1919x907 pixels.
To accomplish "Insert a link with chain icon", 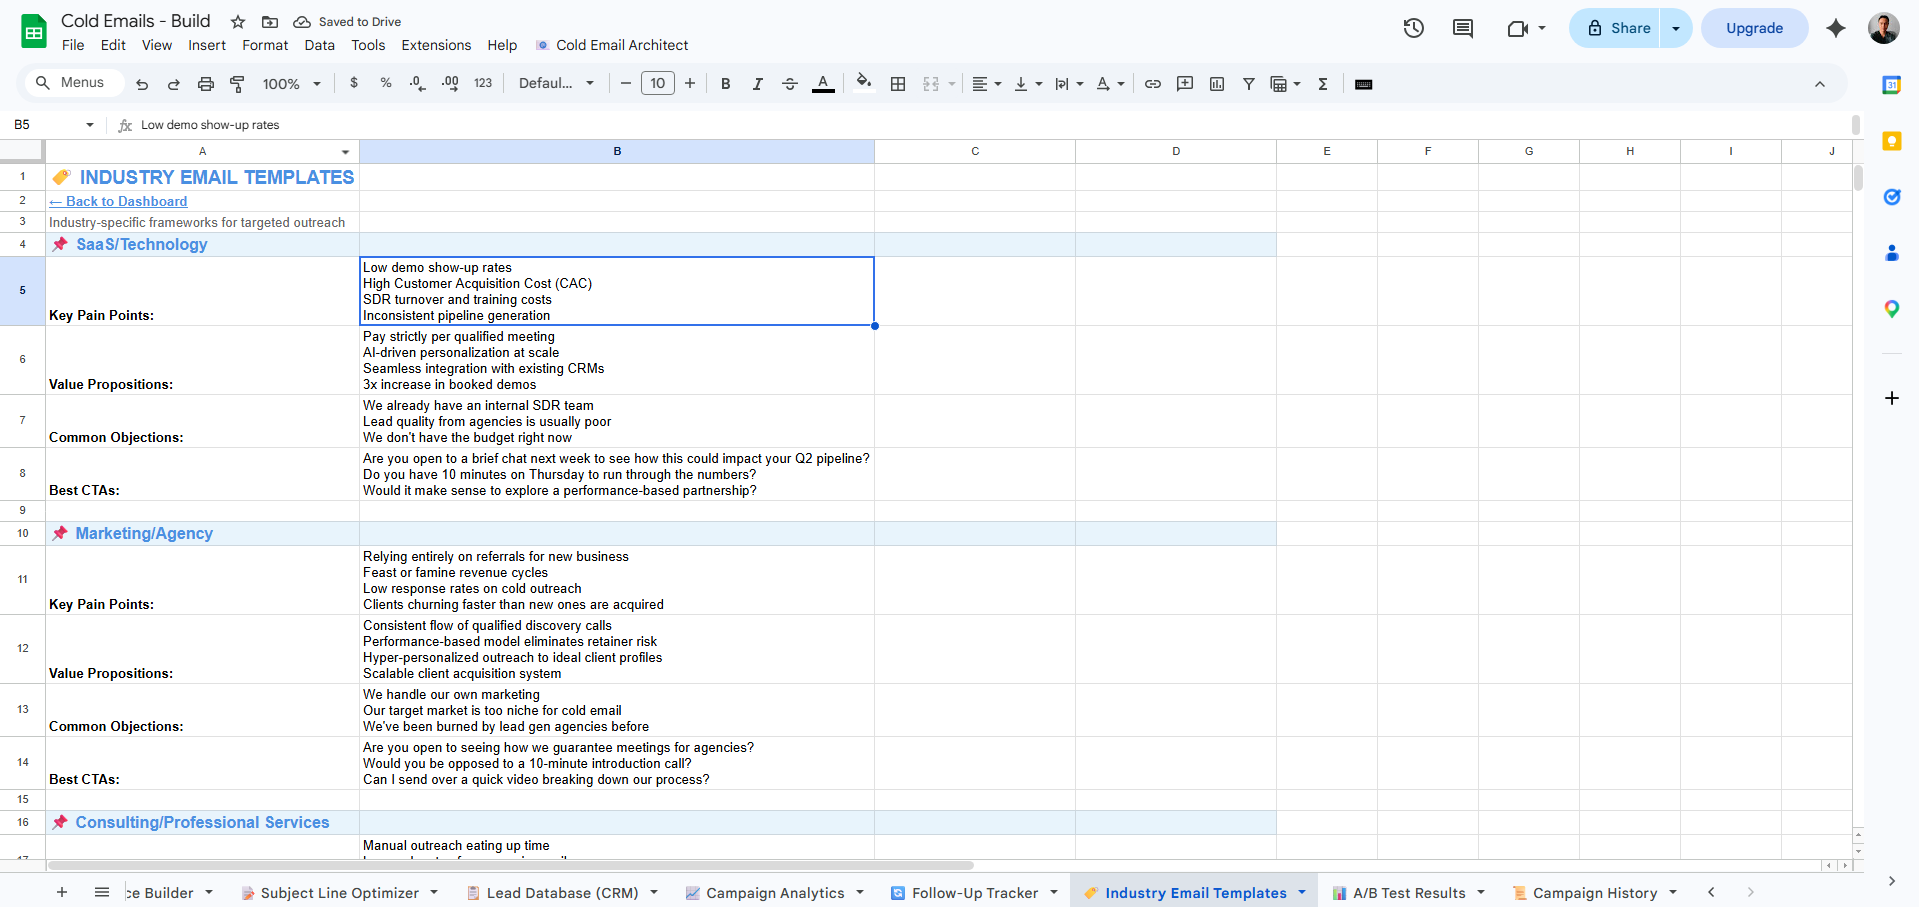I will (x=1153, y=84).
